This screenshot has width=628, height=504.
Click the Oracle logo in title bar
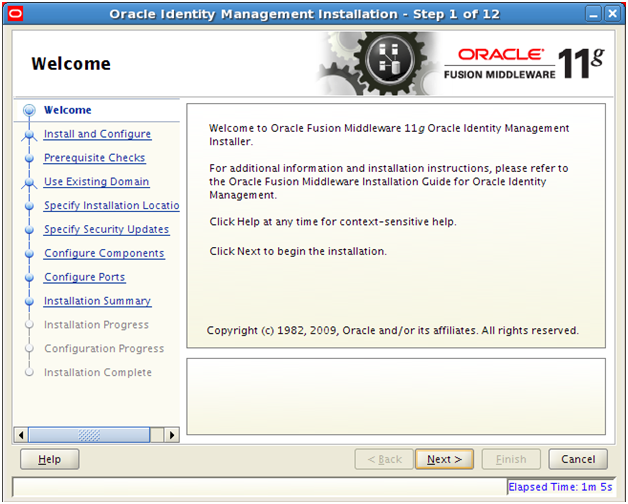click(15, 14)
